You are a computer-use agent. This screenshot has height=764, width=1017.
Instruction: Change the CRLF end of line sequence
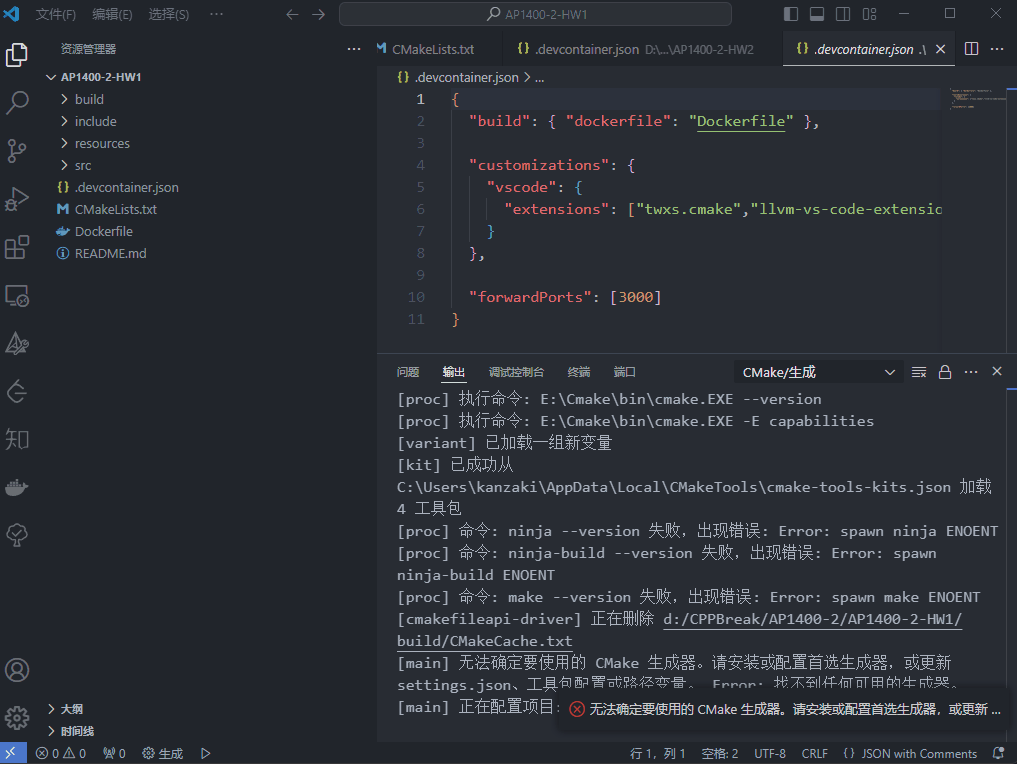pyautogui.click(x=814, y=753)
